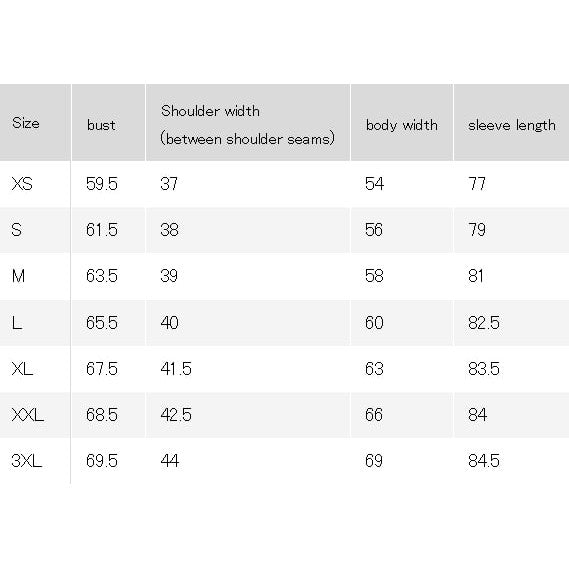Click the body width column header
This screenshot has width=569, height=569.
coord(401,125)
